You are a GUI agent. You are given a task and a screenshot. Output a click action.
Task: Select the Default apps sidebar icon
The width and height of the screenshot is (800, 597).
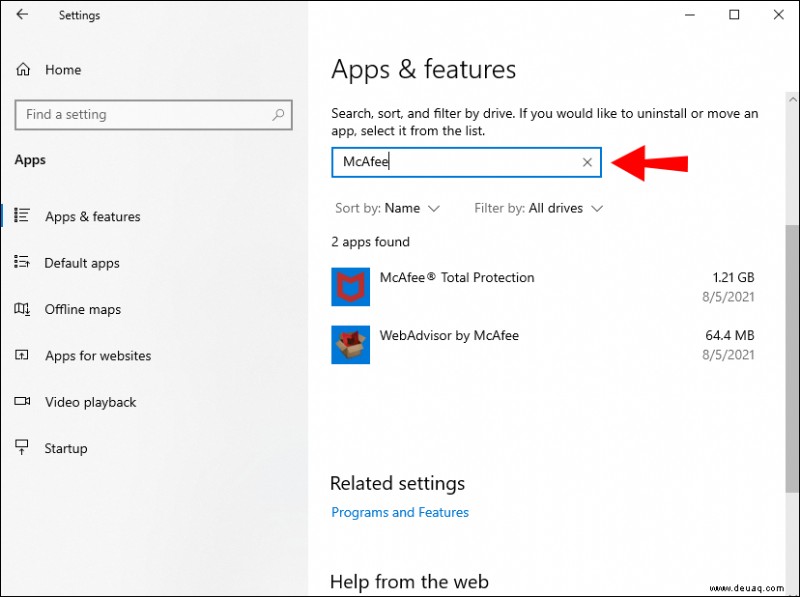coord(22,262)
